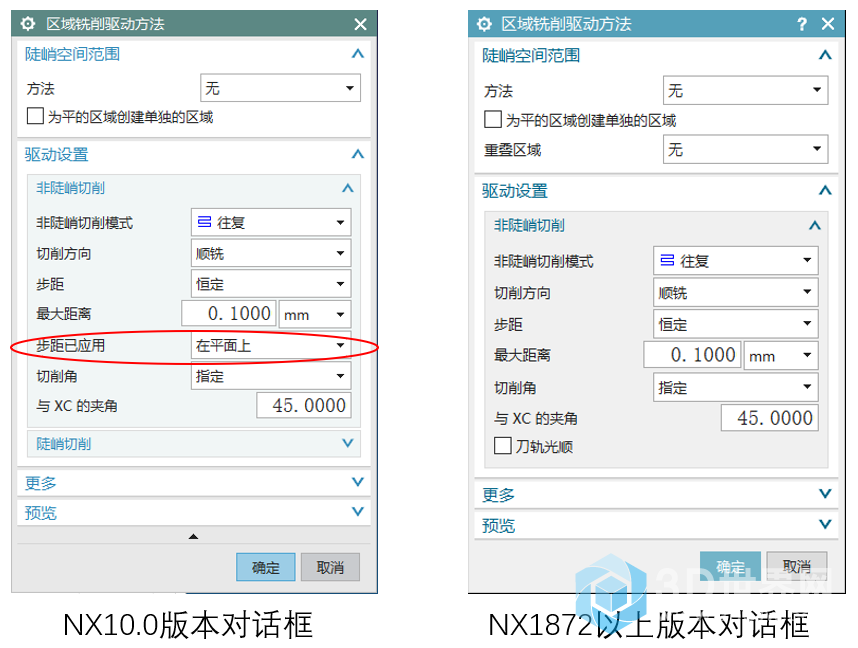Viewport: 858px width, 648px height.
Task: Collapse 非陡峭切削 group in NX10.0 dialog
Action: click(347, 188)
